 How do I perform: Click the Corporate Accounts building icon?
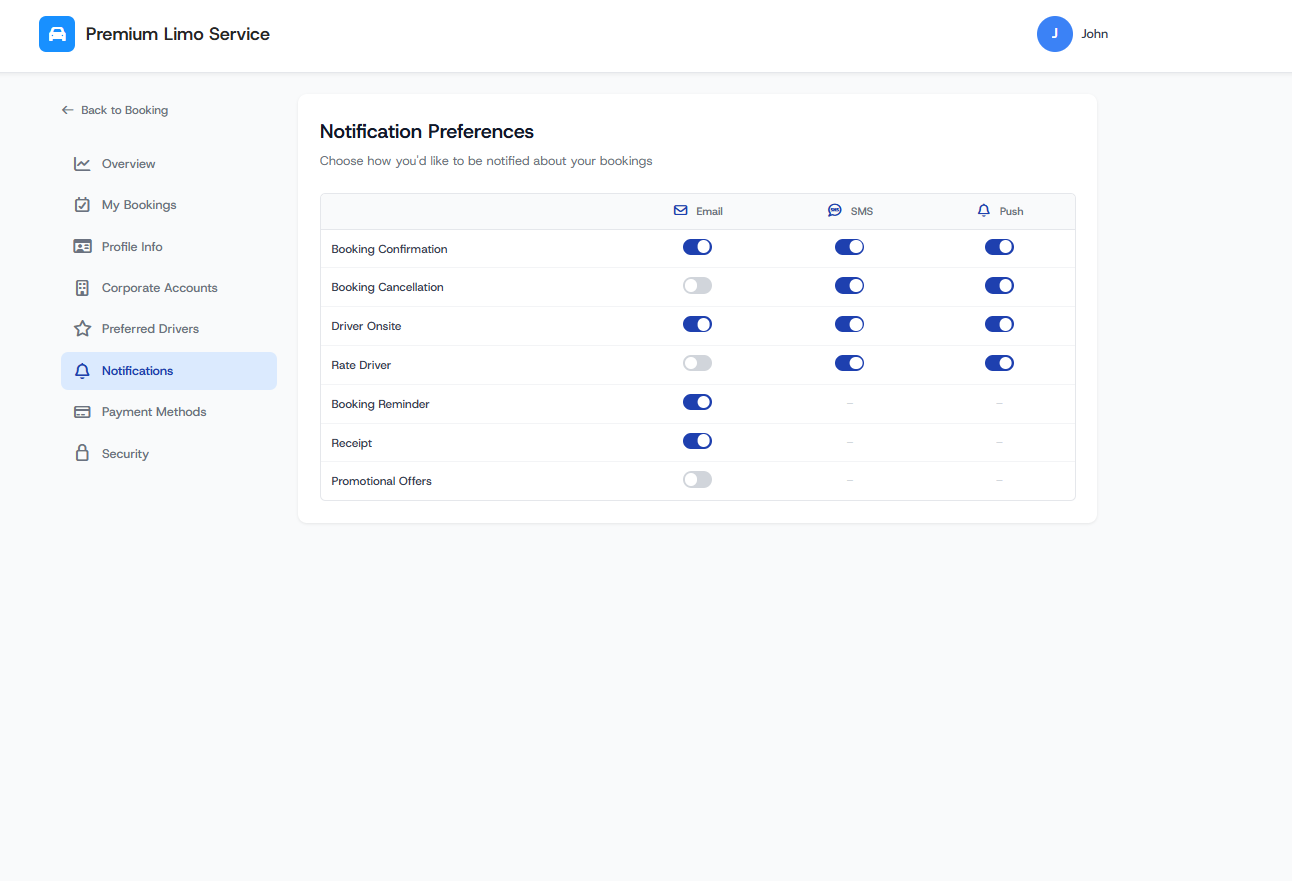[x=82, y=288]
